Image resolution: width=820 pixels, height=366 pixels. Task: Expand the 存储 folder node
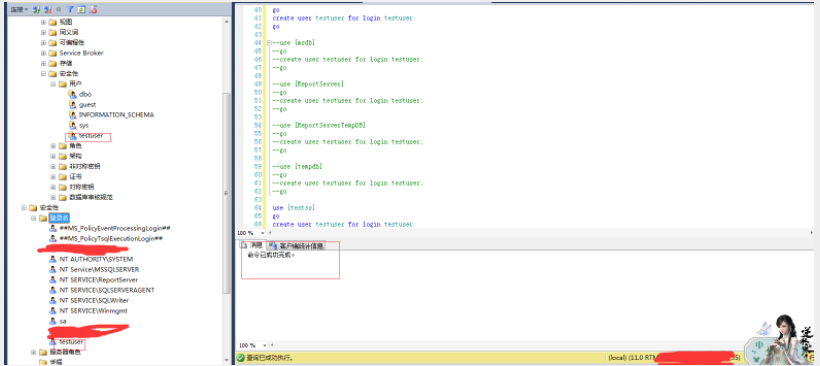coord(43,63)
